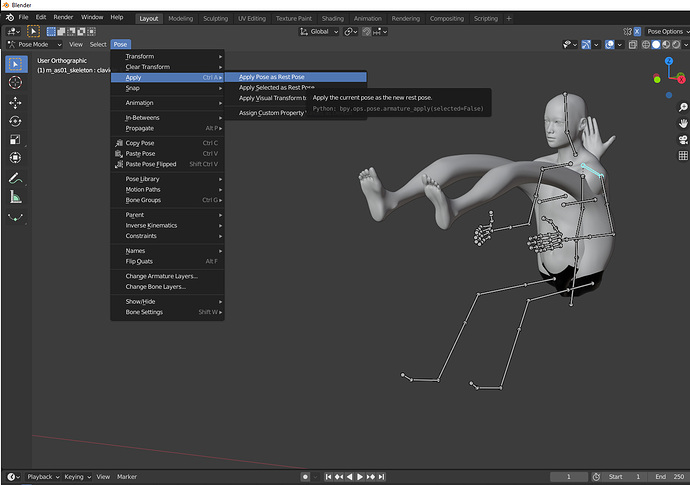
Task: Click the Blender logo menu icon
Action: [x=10, y=18]
